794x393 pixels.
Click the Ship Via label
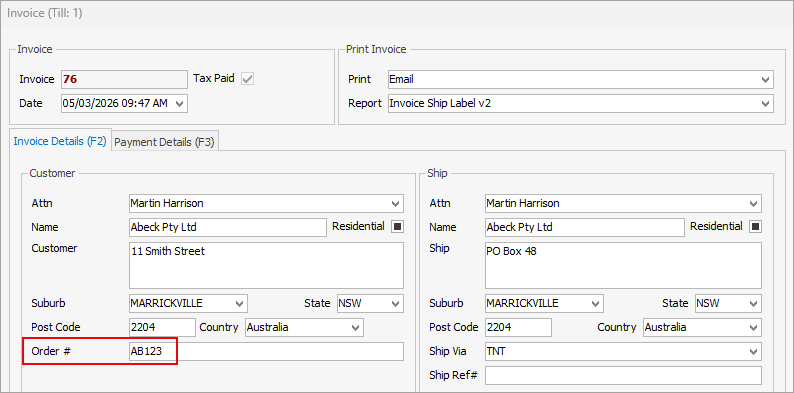[448, 351]
